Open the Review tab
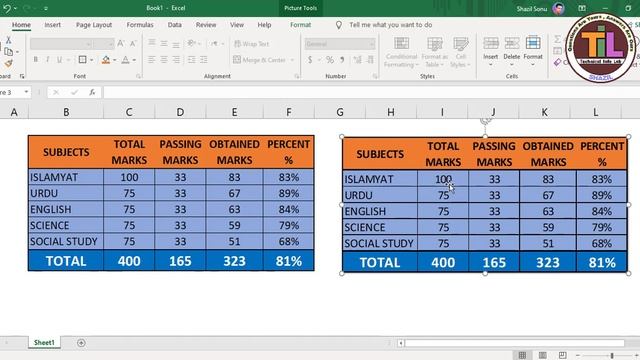Viewport: 640px width, 360px height. (x=206, y=25)
